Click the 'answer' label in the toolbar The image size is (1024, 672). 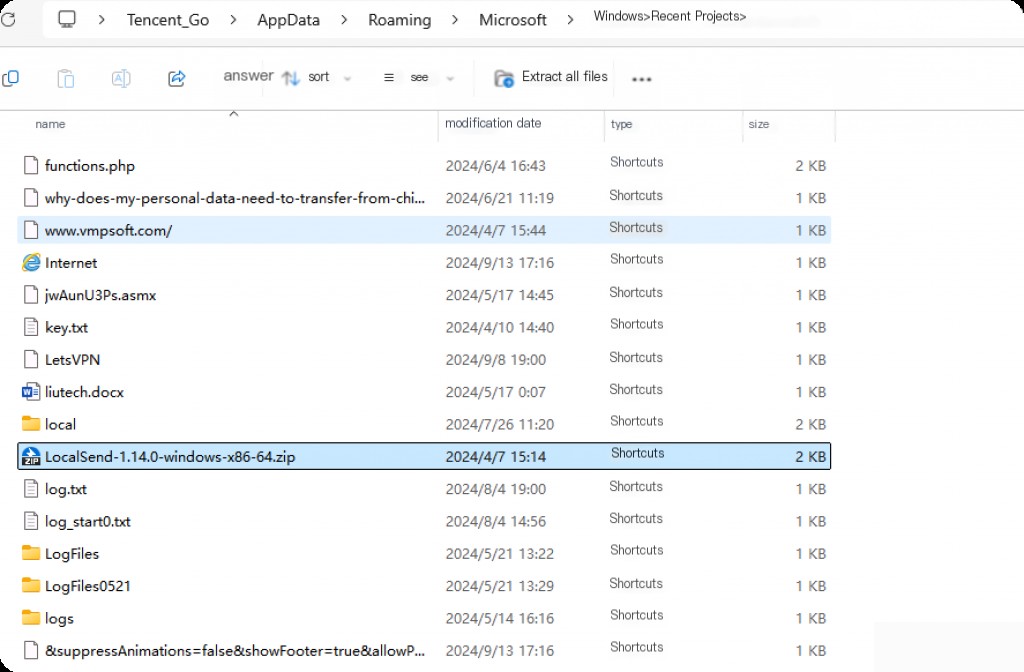click(x=248, y=76)
